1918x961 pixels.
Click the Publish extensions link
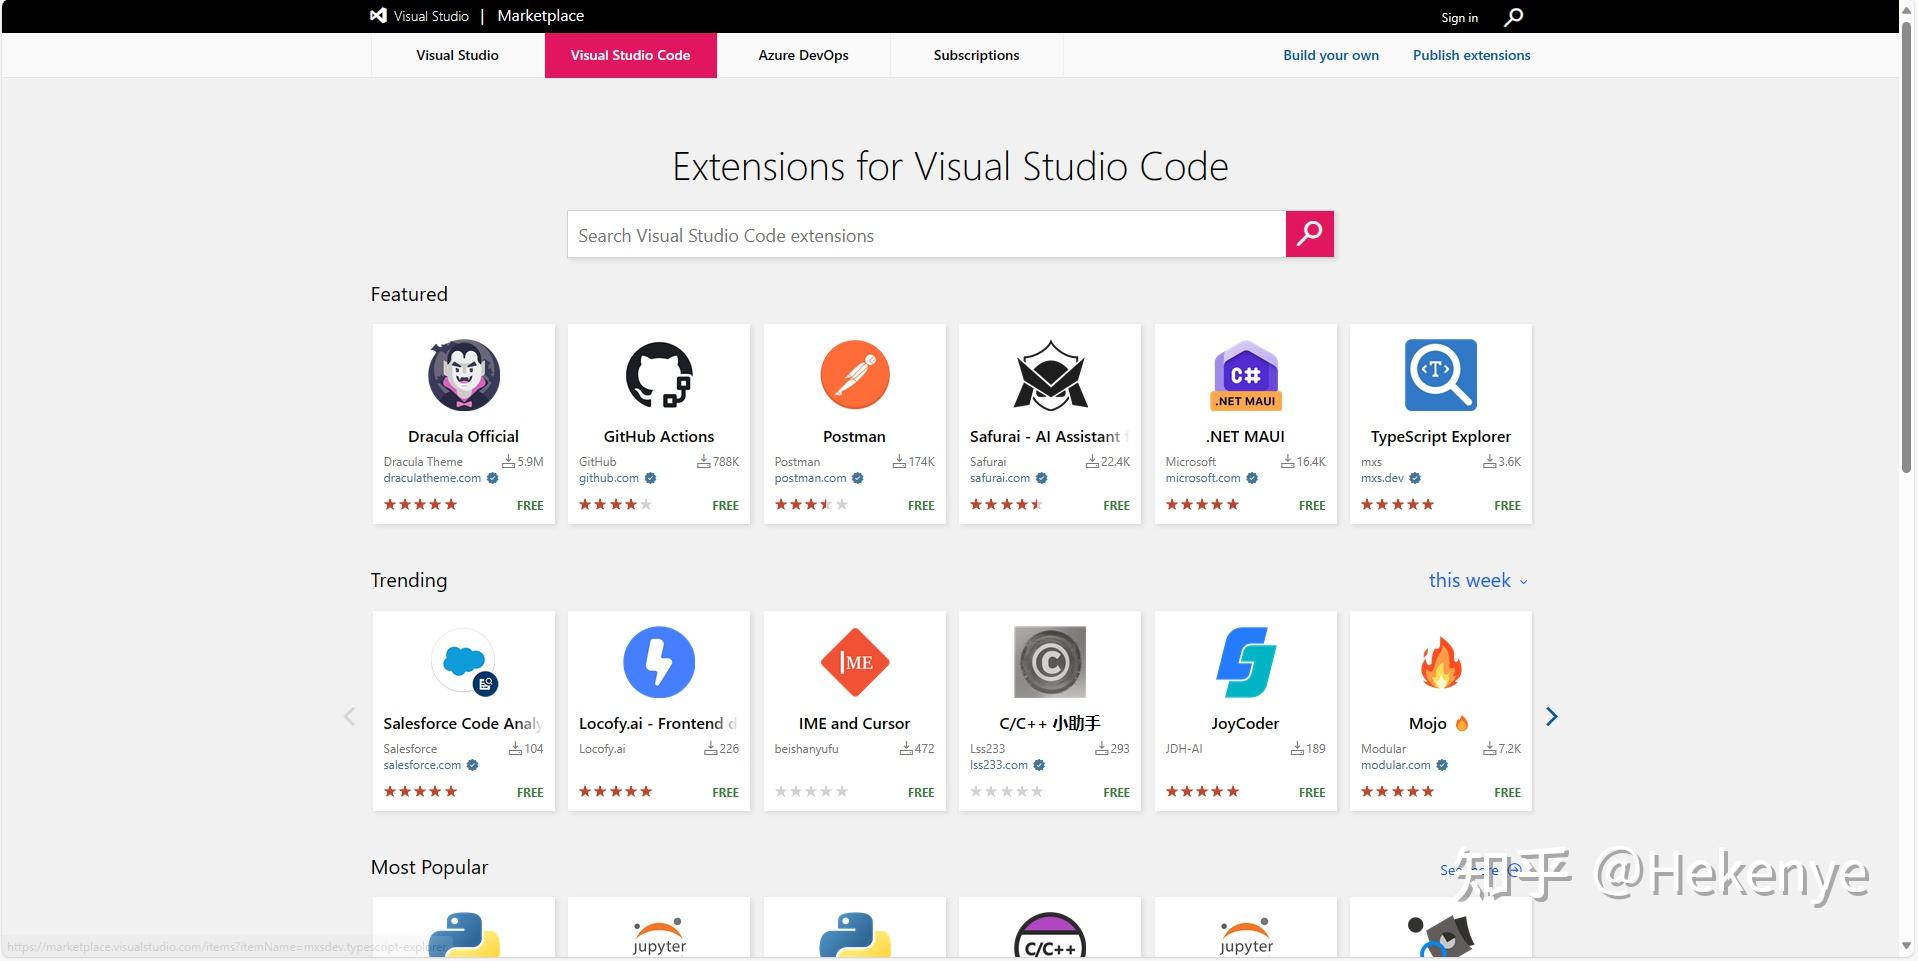click(x=1470, y=55)
